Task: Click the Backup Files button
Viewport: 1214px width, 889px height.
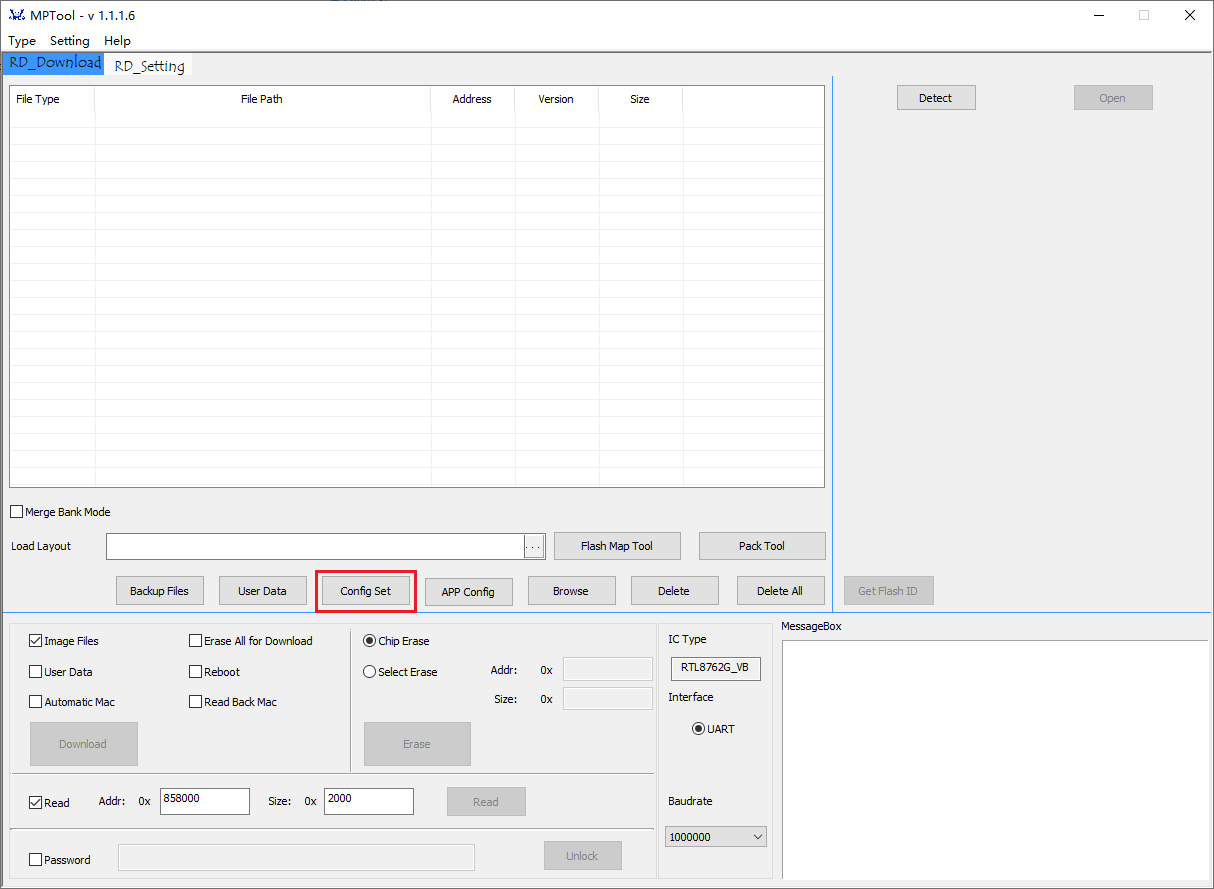Action: [x=160, y=591]
